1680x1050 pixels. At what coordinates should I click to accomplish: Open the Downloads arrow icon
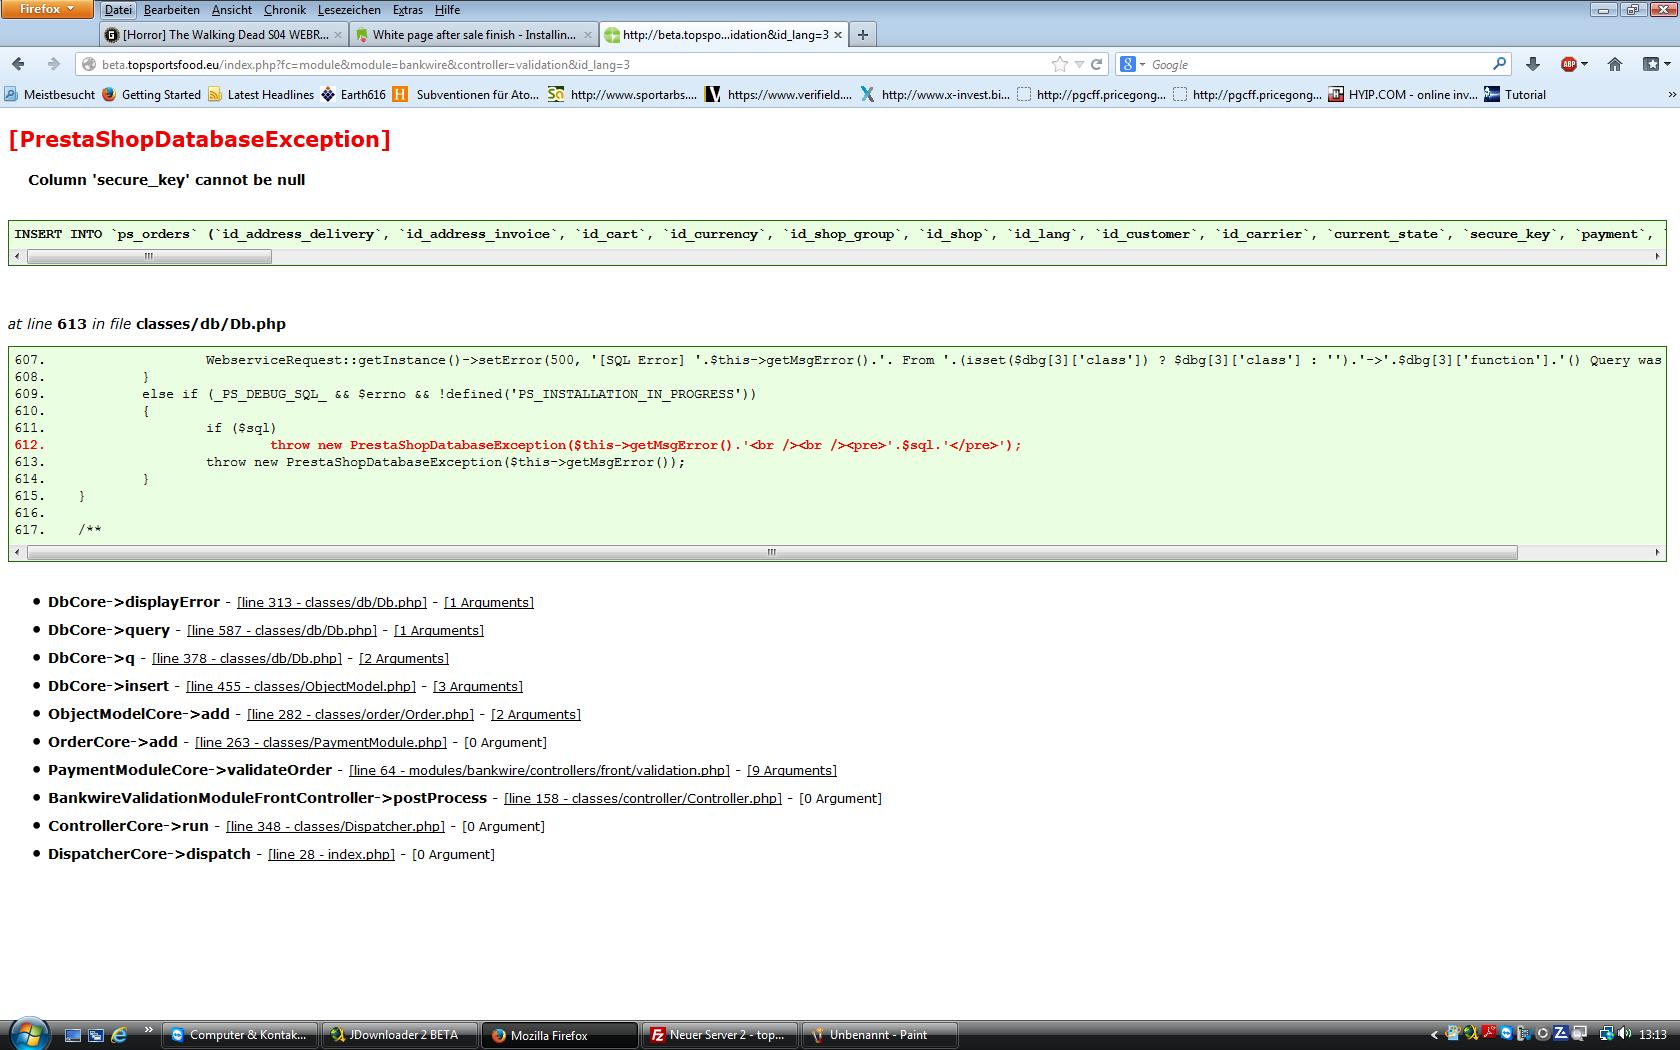[1533, 64]
